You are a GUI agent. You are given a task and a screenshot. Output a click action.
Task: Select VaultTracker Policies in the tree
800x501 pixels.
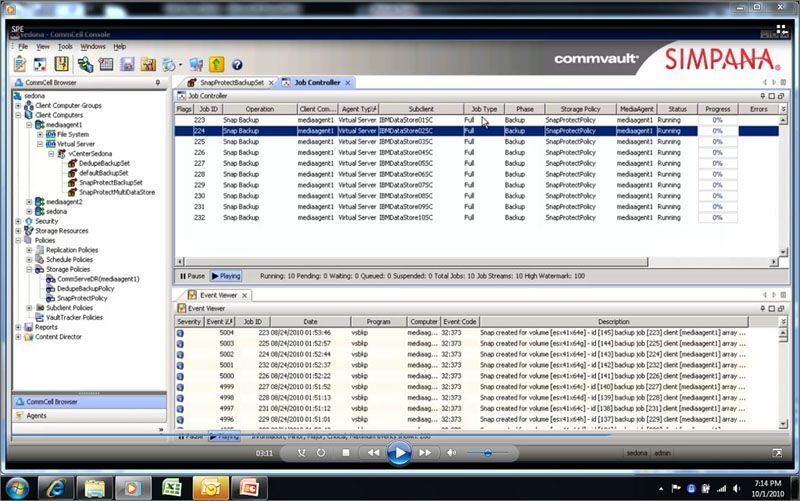pos(74,317)
